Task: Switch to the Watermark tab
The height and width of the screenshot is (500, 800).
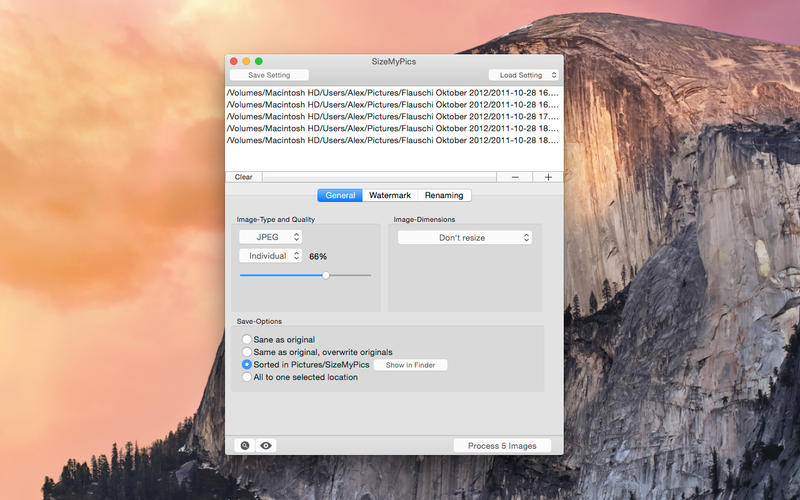Action: 390,195
